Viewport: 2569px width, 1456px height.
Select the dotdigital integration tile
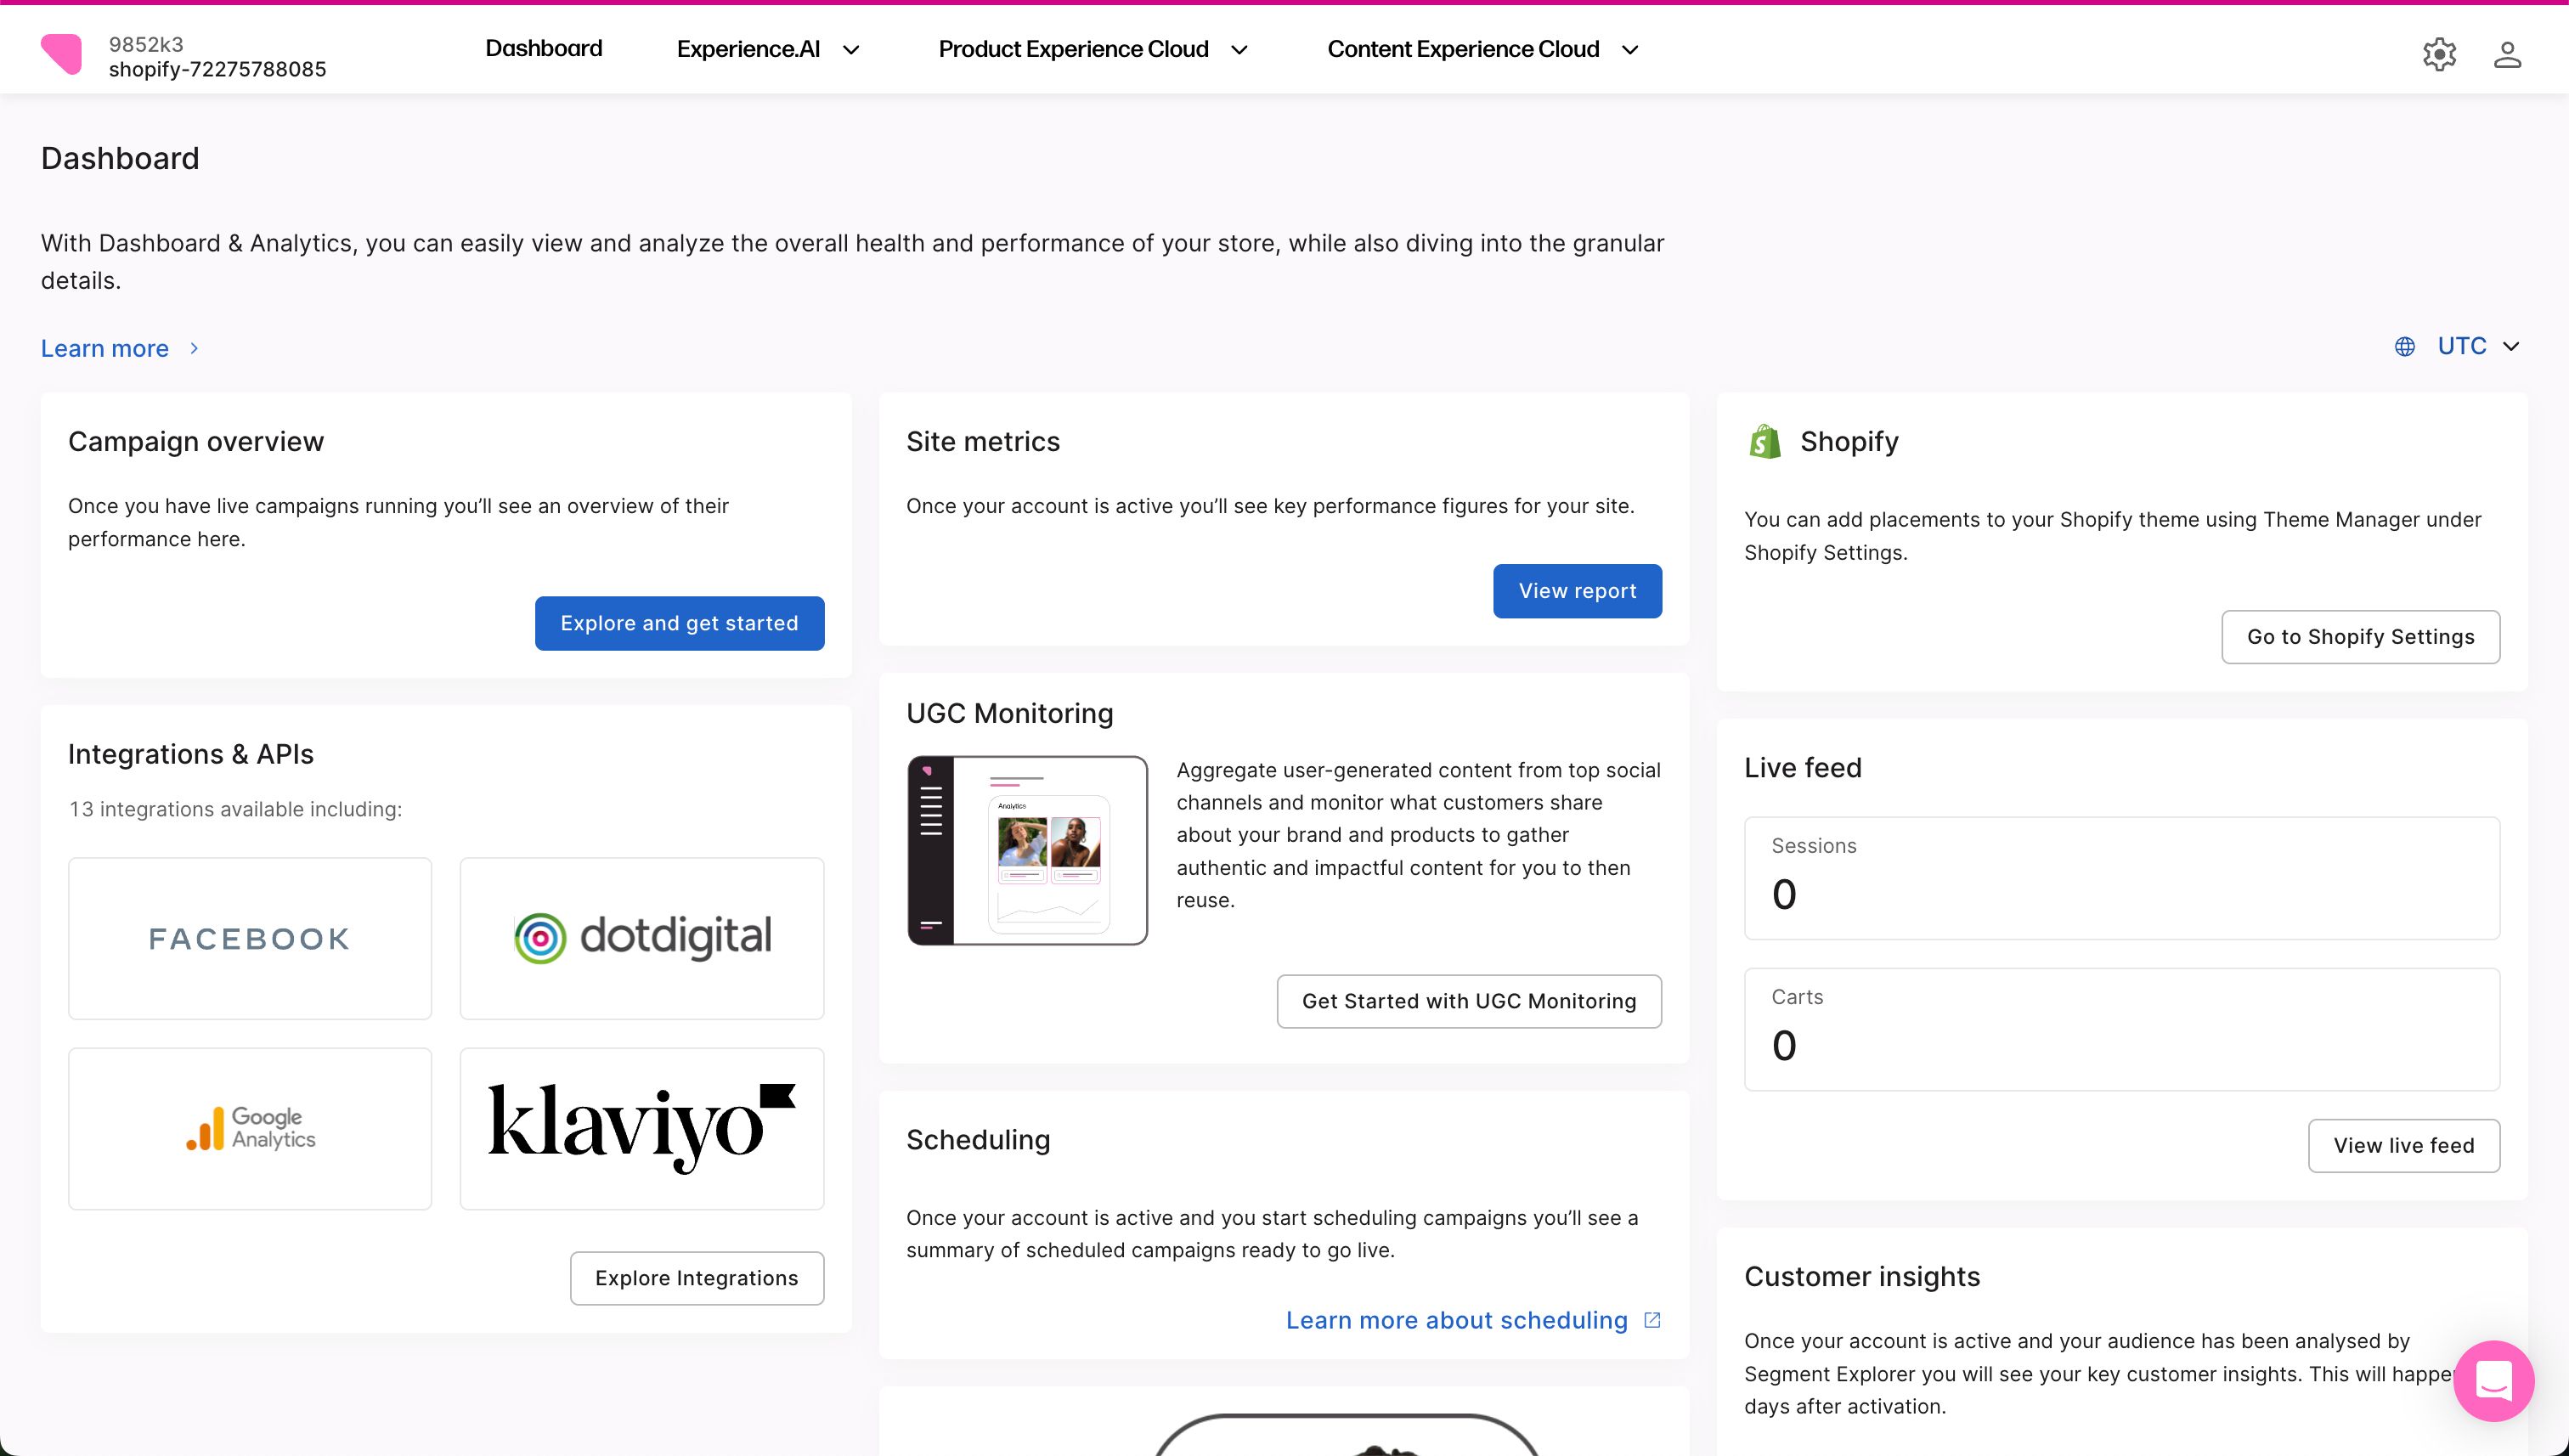click(642, 938)
